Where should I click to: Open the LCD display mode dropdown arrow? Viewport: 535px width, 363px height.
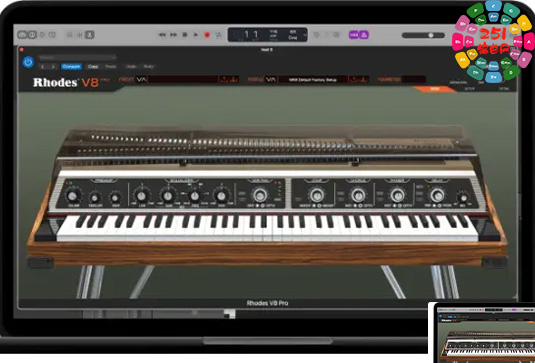click(305, 35)
